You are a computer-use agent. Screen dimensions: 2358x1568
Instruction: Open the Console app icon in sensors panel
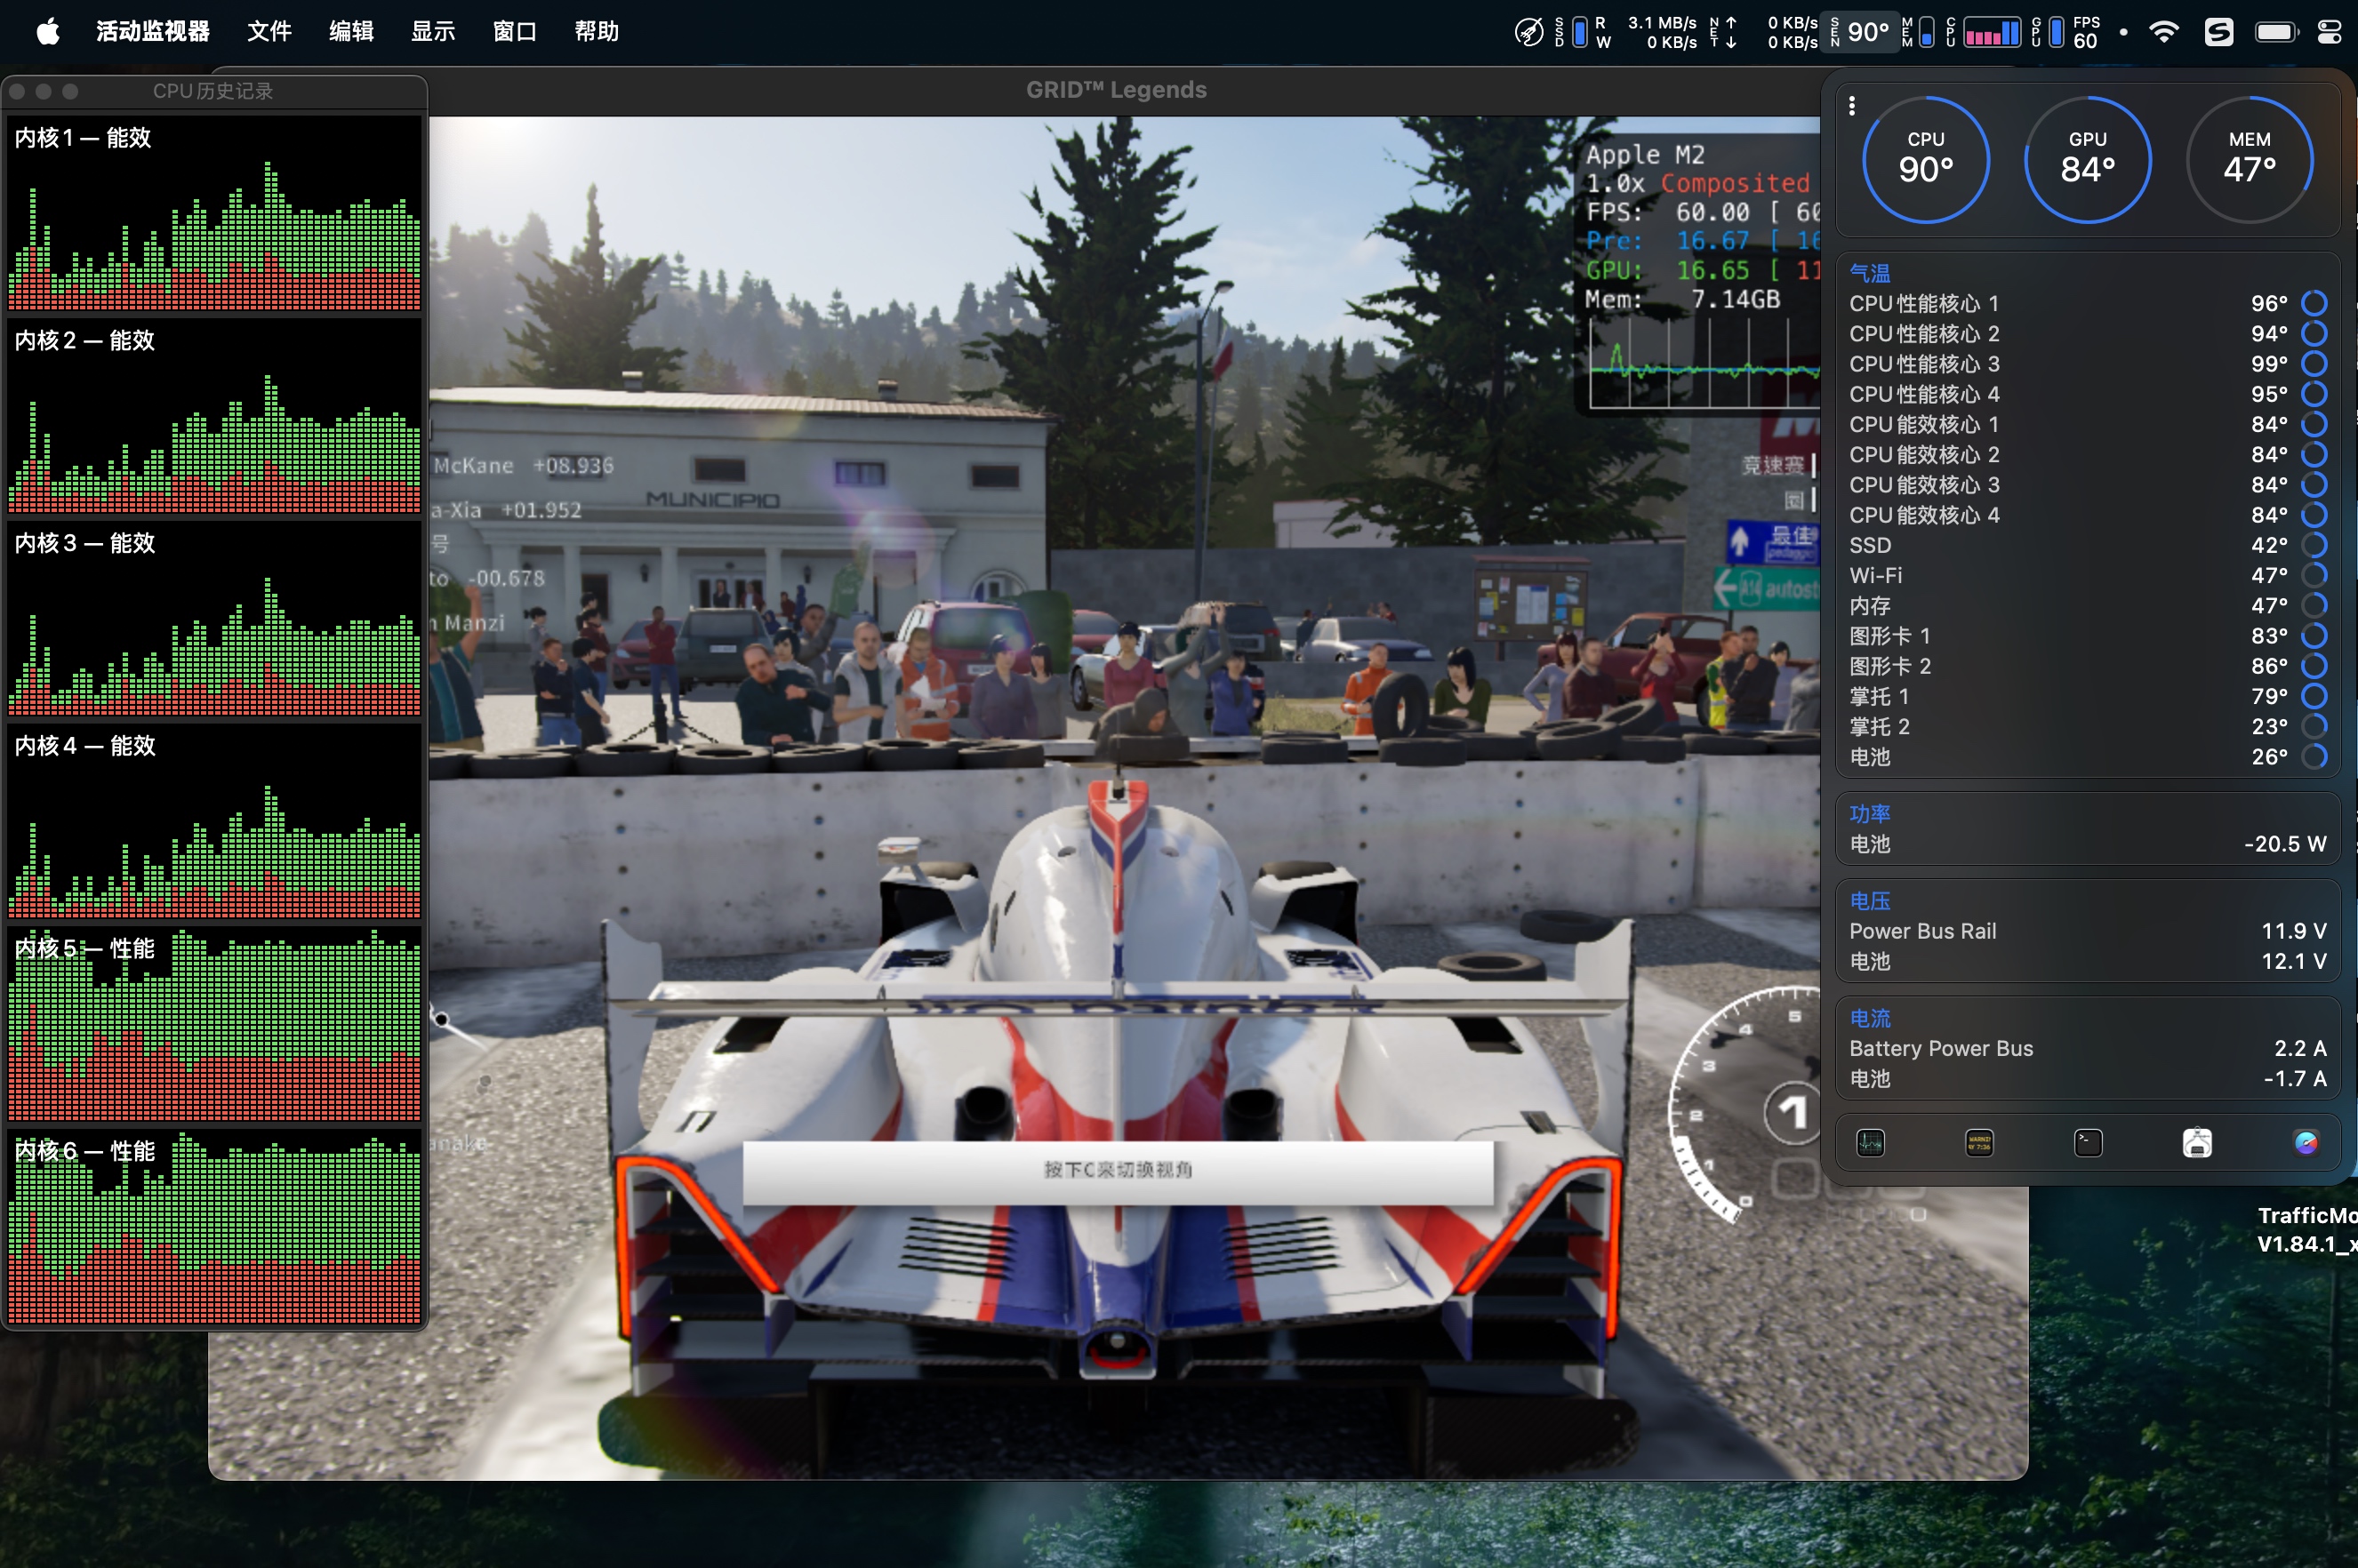(x=1979, y=1142)
